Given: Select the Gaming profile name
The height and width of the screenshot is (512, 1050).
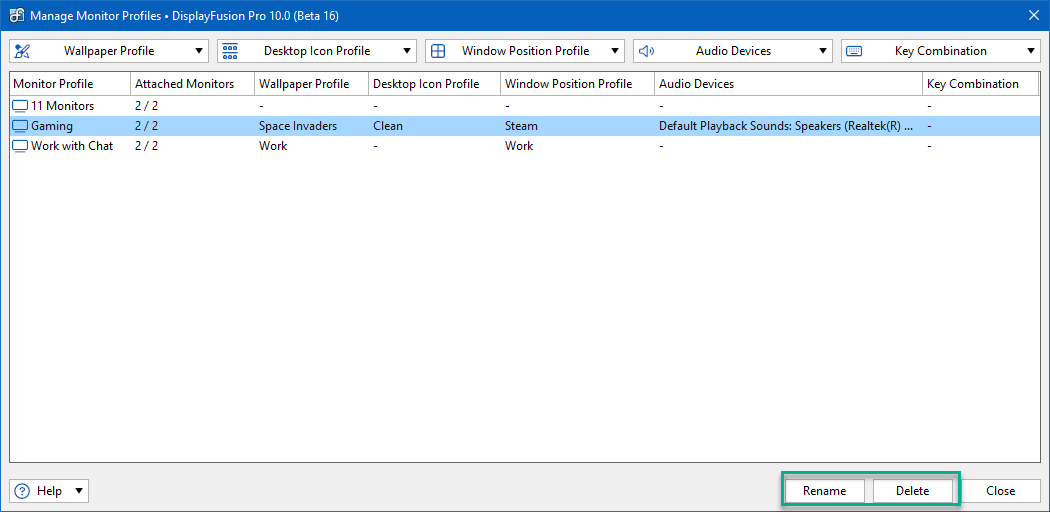Looking at the screenshot, I should (52, 126).
